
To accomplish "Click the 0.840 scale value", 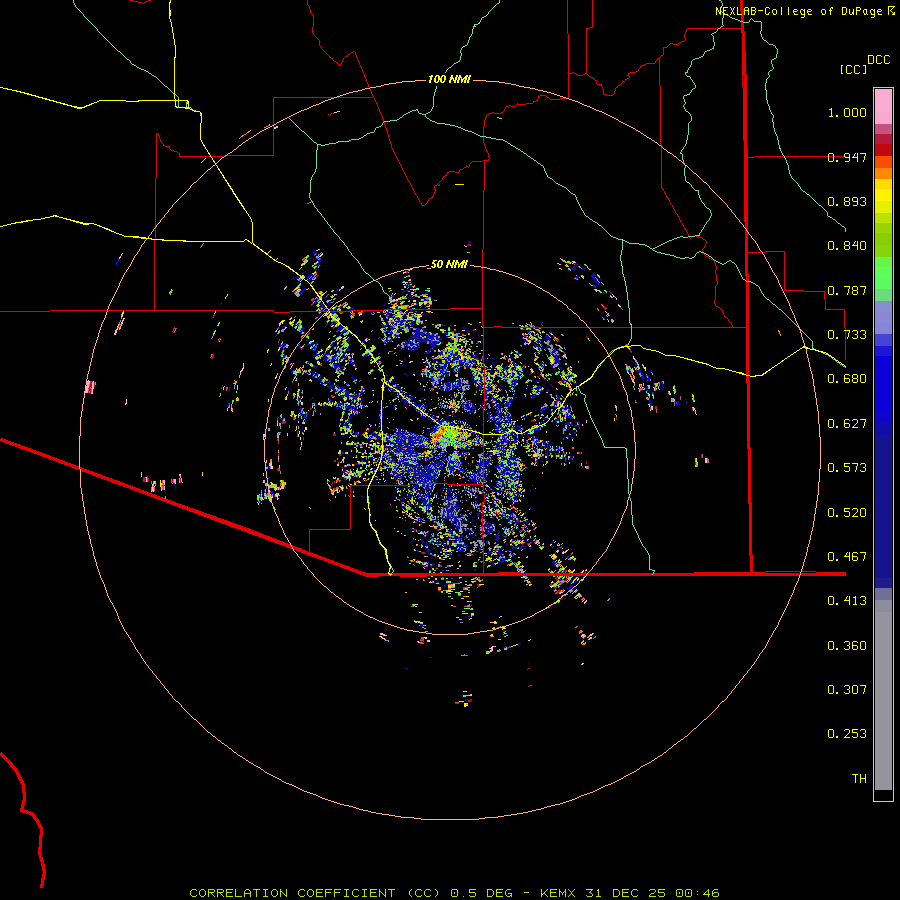I will [x=847, y=246].
